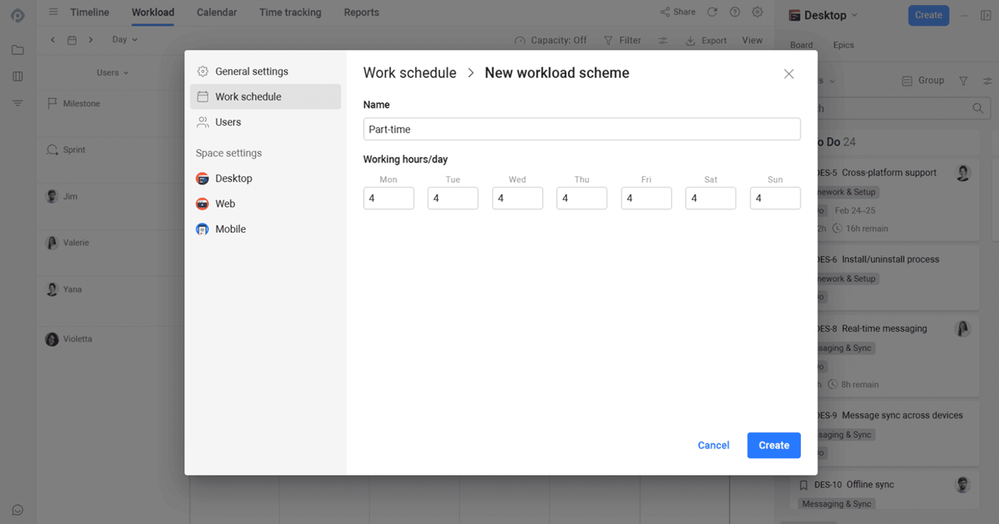Click the Sat working hours field

click(x=710, y=198)
